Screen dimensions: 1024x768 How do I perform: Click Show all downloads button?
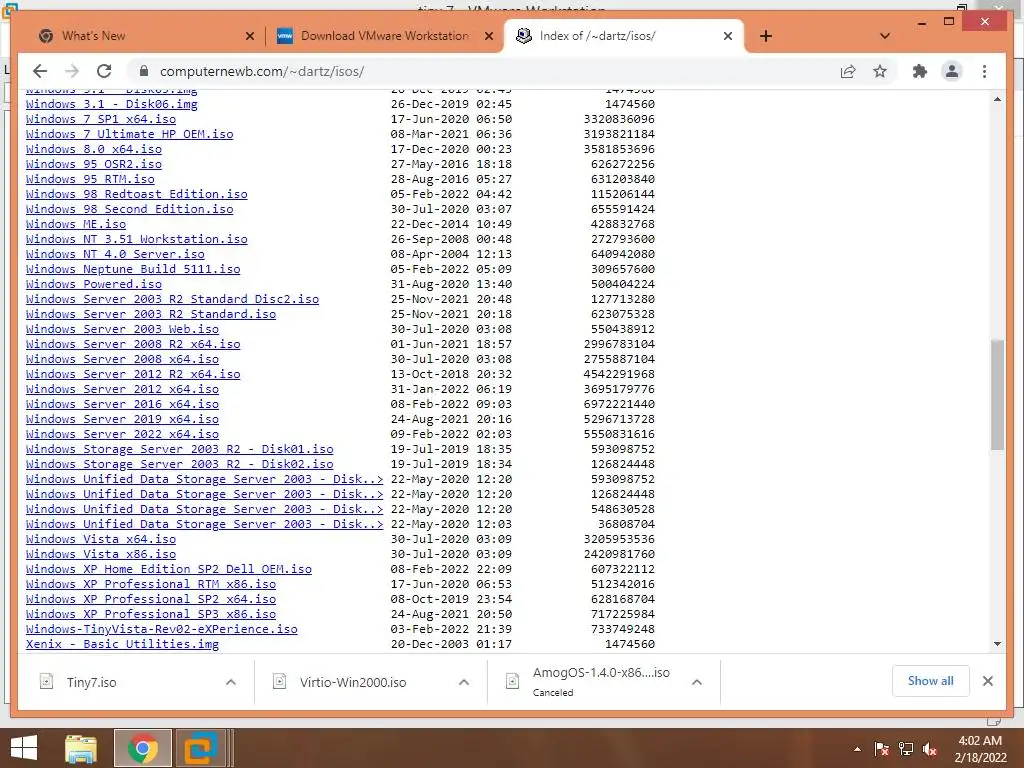coord(931,681)
